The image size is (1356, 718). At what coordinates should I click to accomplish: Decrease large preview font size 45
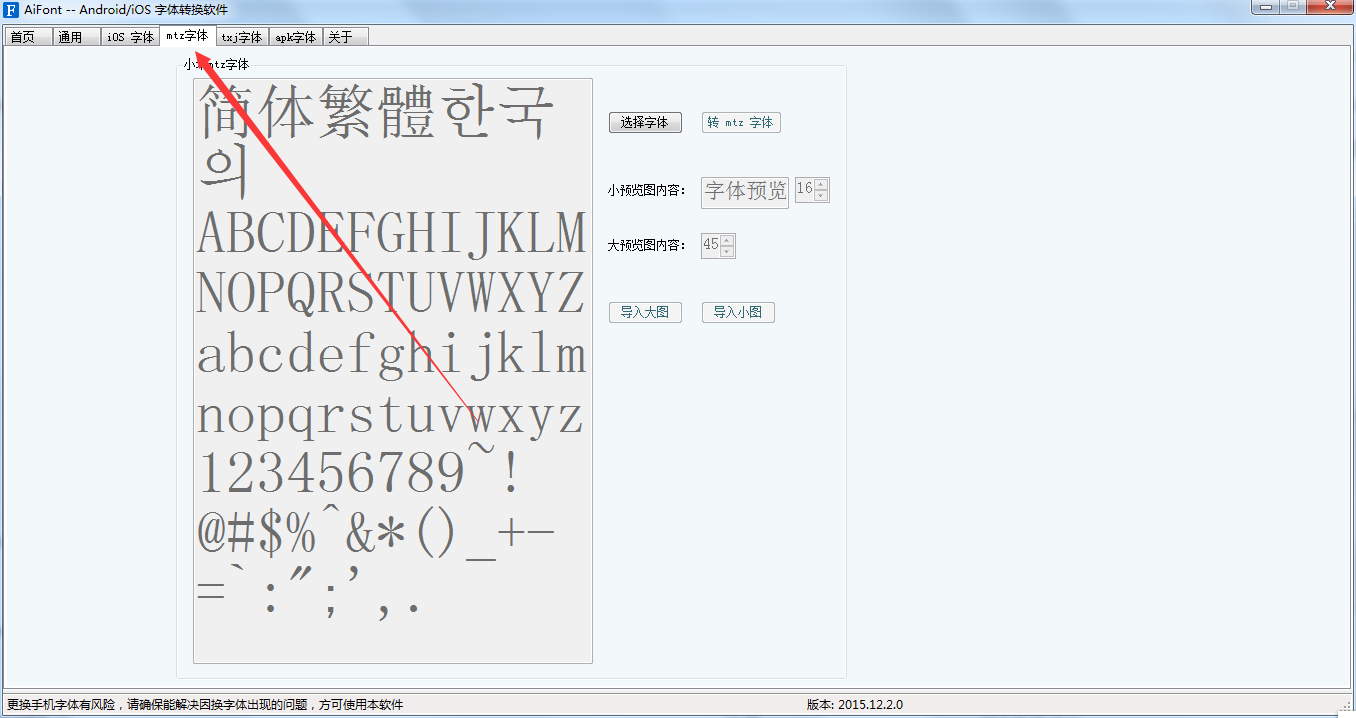click(x=727, y=251)
